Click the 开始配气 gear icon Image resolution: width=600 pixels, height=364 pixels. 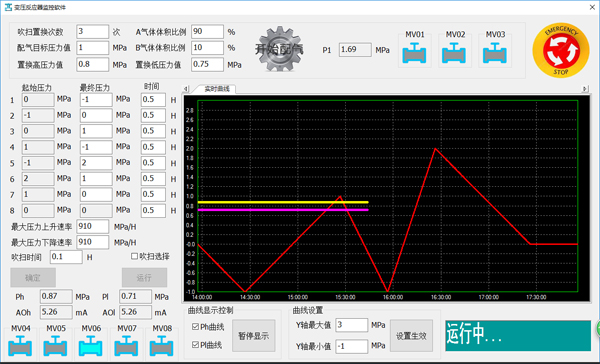pos(279,49)
